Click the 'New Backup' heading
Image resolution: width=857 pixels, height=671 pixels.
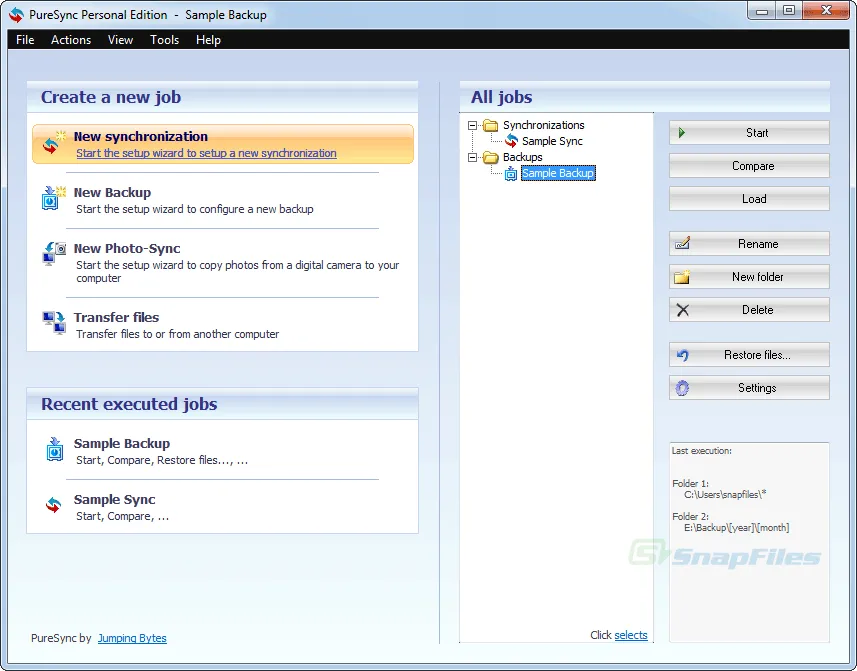112,192
